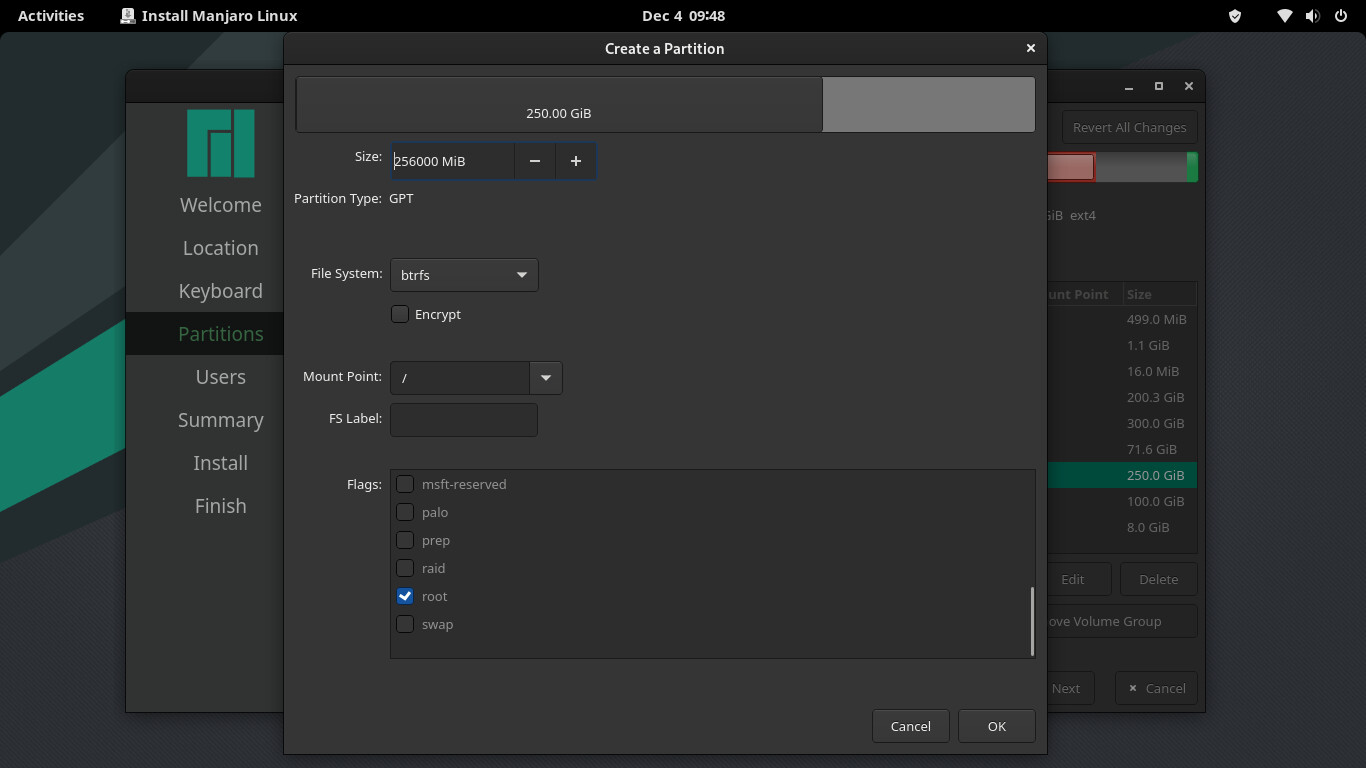Open the power menu icon
This screenshot has height=768, width=1366.
[x=1340, y=16]
